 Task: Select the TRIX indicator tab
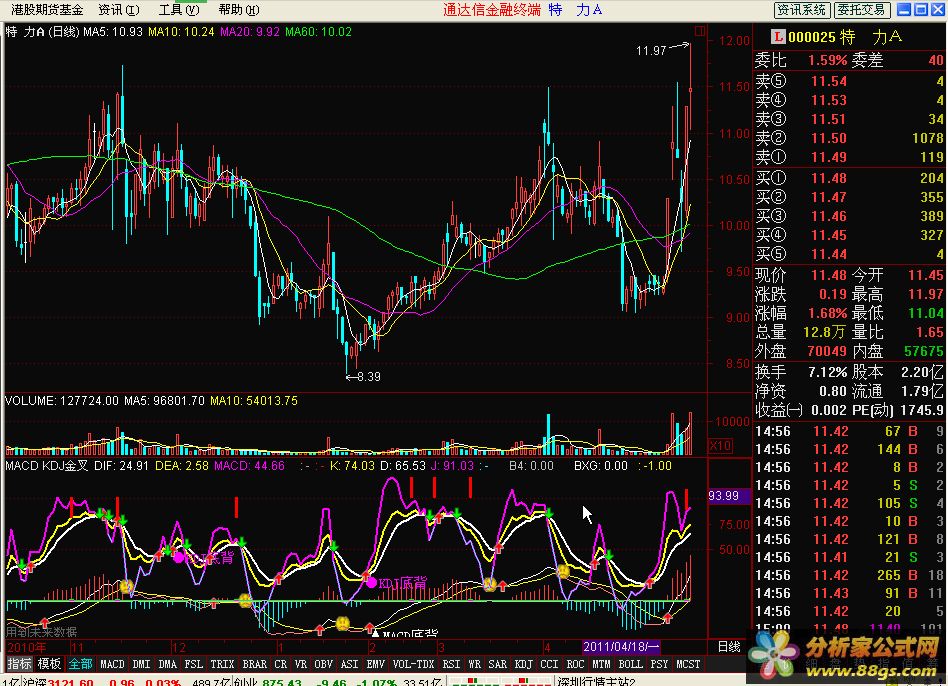222,664
